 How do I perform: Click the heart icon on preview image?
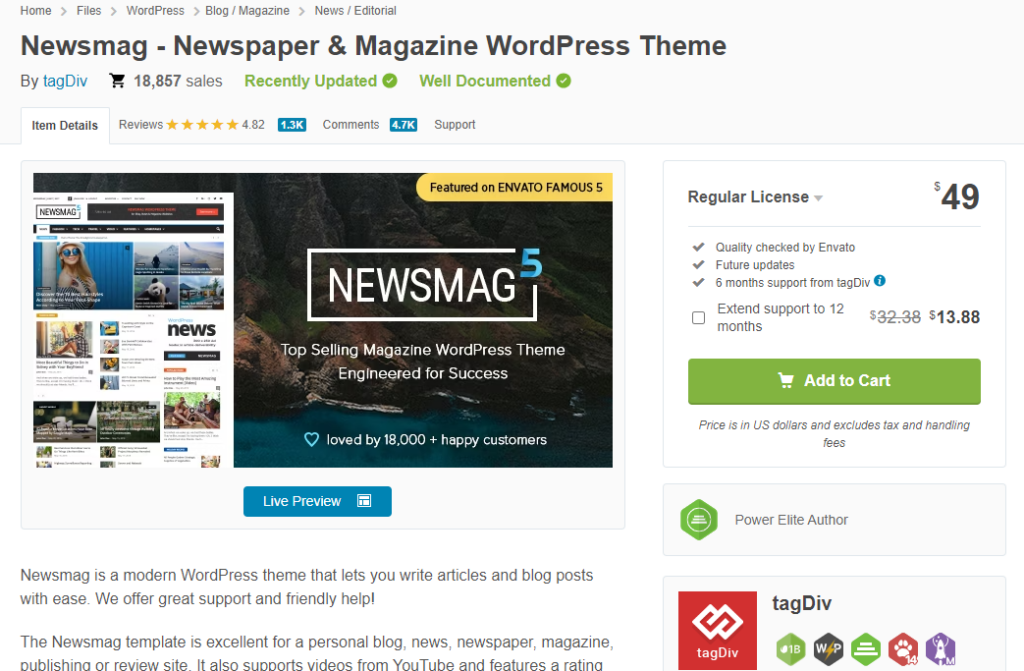coord(312,440)
